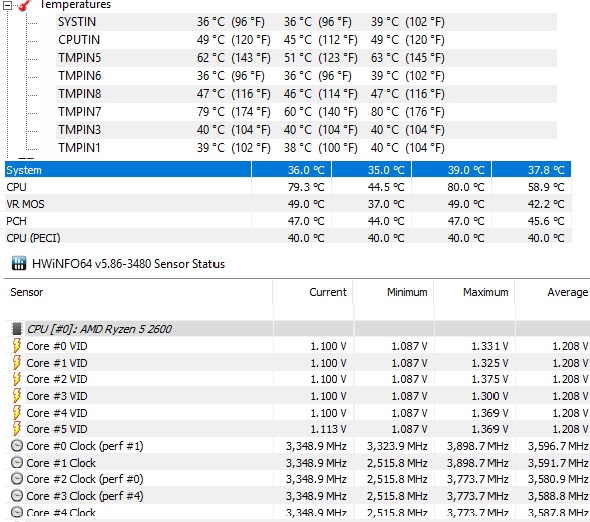Select the Core #2 Clock (perf #0) label
This screenshot has width=590, height=522.
(x=85, y=479)
